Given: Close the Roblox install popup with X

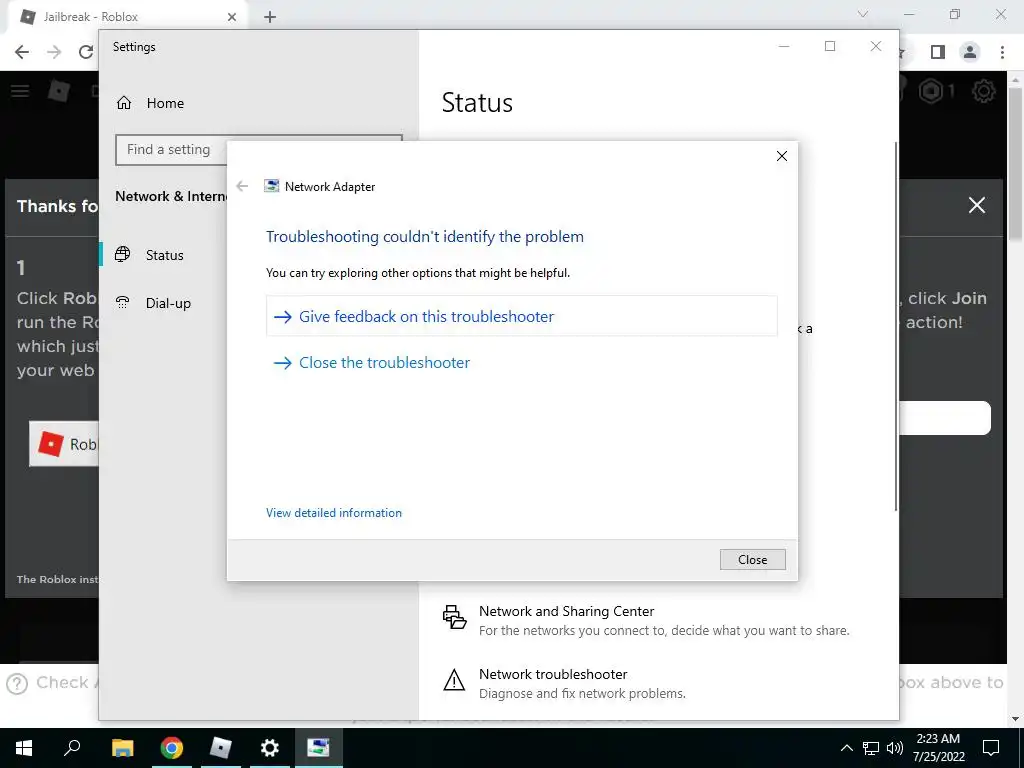Looking at the screenshot, I should pyautogui.click(x=977, y=205).
